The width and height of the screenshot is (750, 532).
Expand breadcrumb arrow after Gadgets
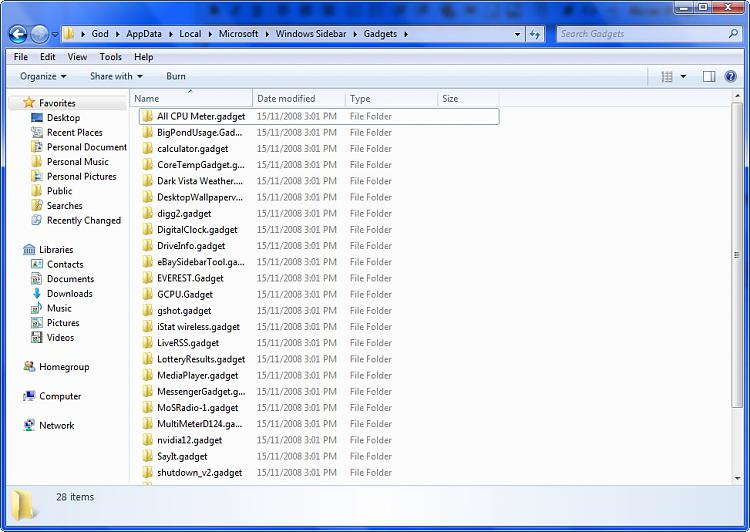406,34
